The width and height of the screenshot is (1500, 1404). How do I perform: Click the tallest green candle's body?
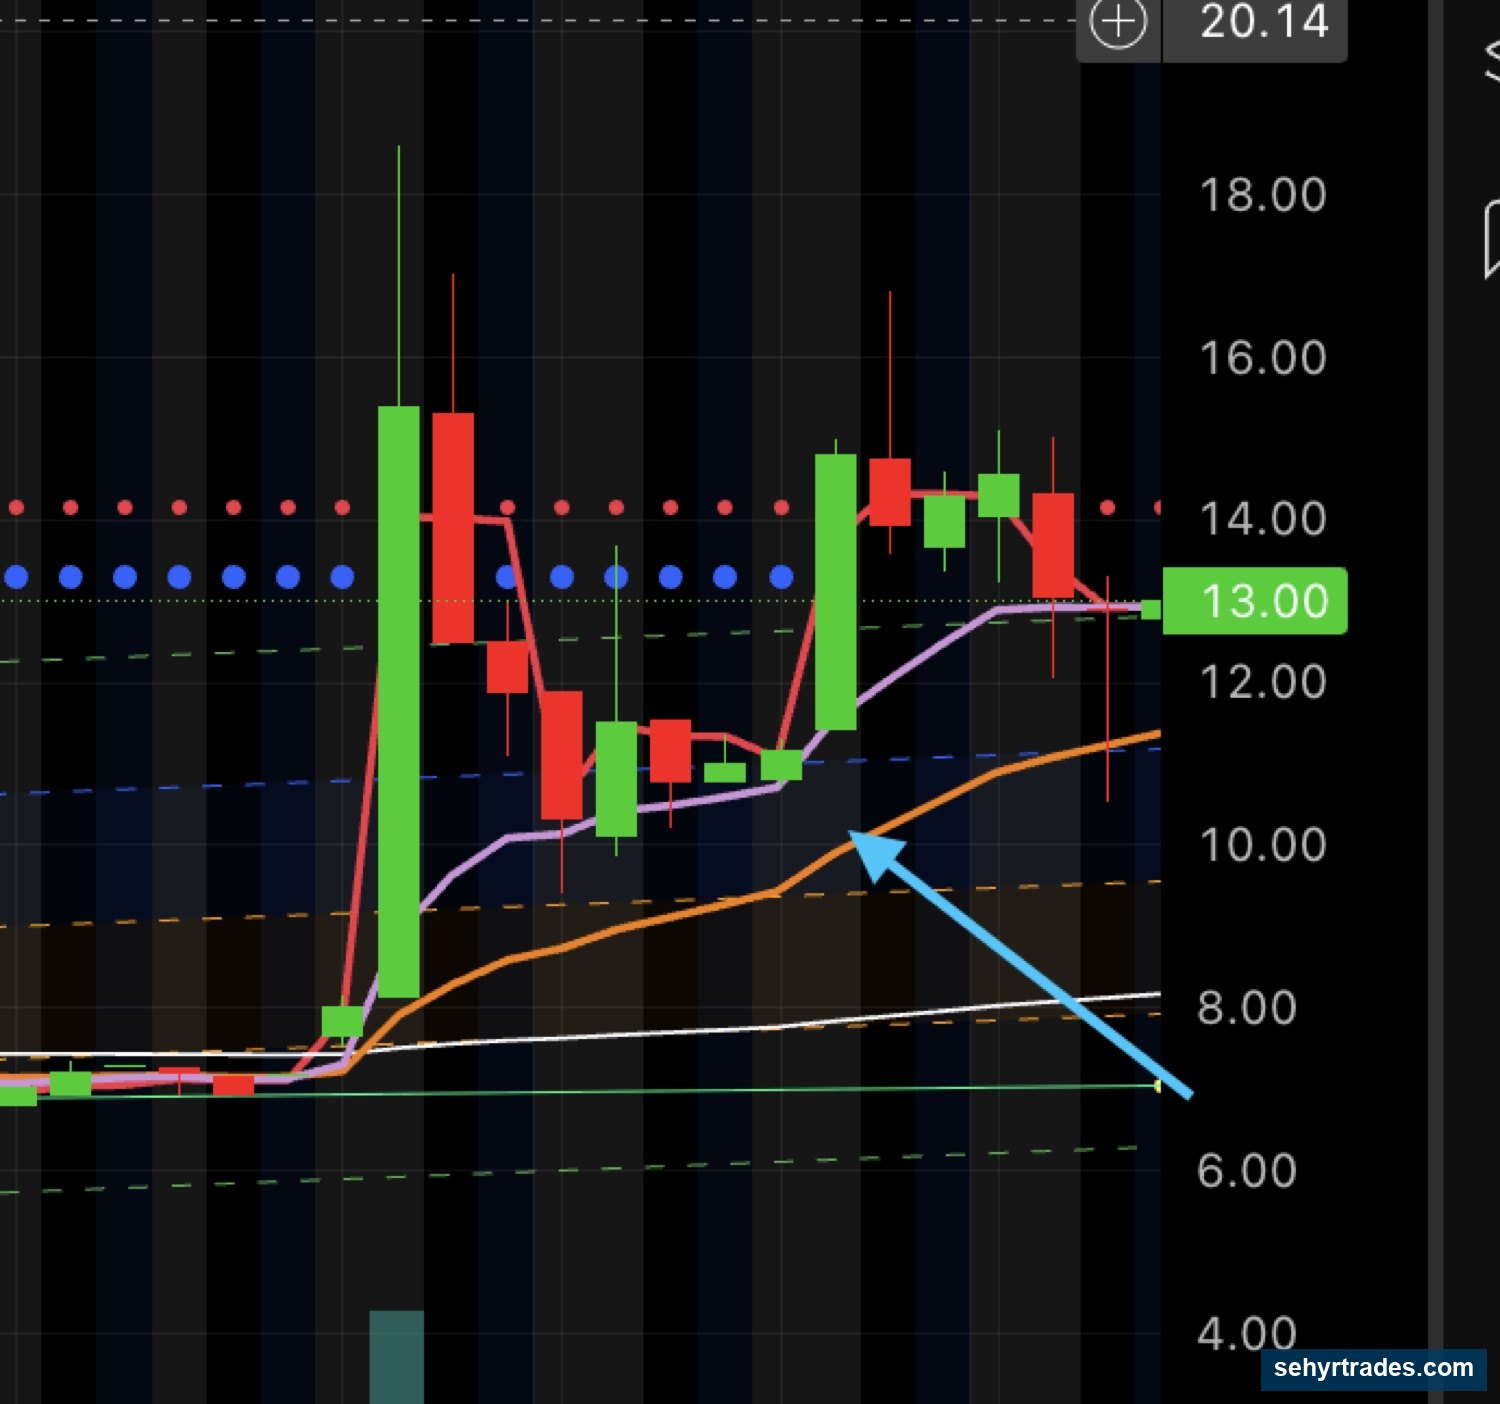tap(398, 701)
